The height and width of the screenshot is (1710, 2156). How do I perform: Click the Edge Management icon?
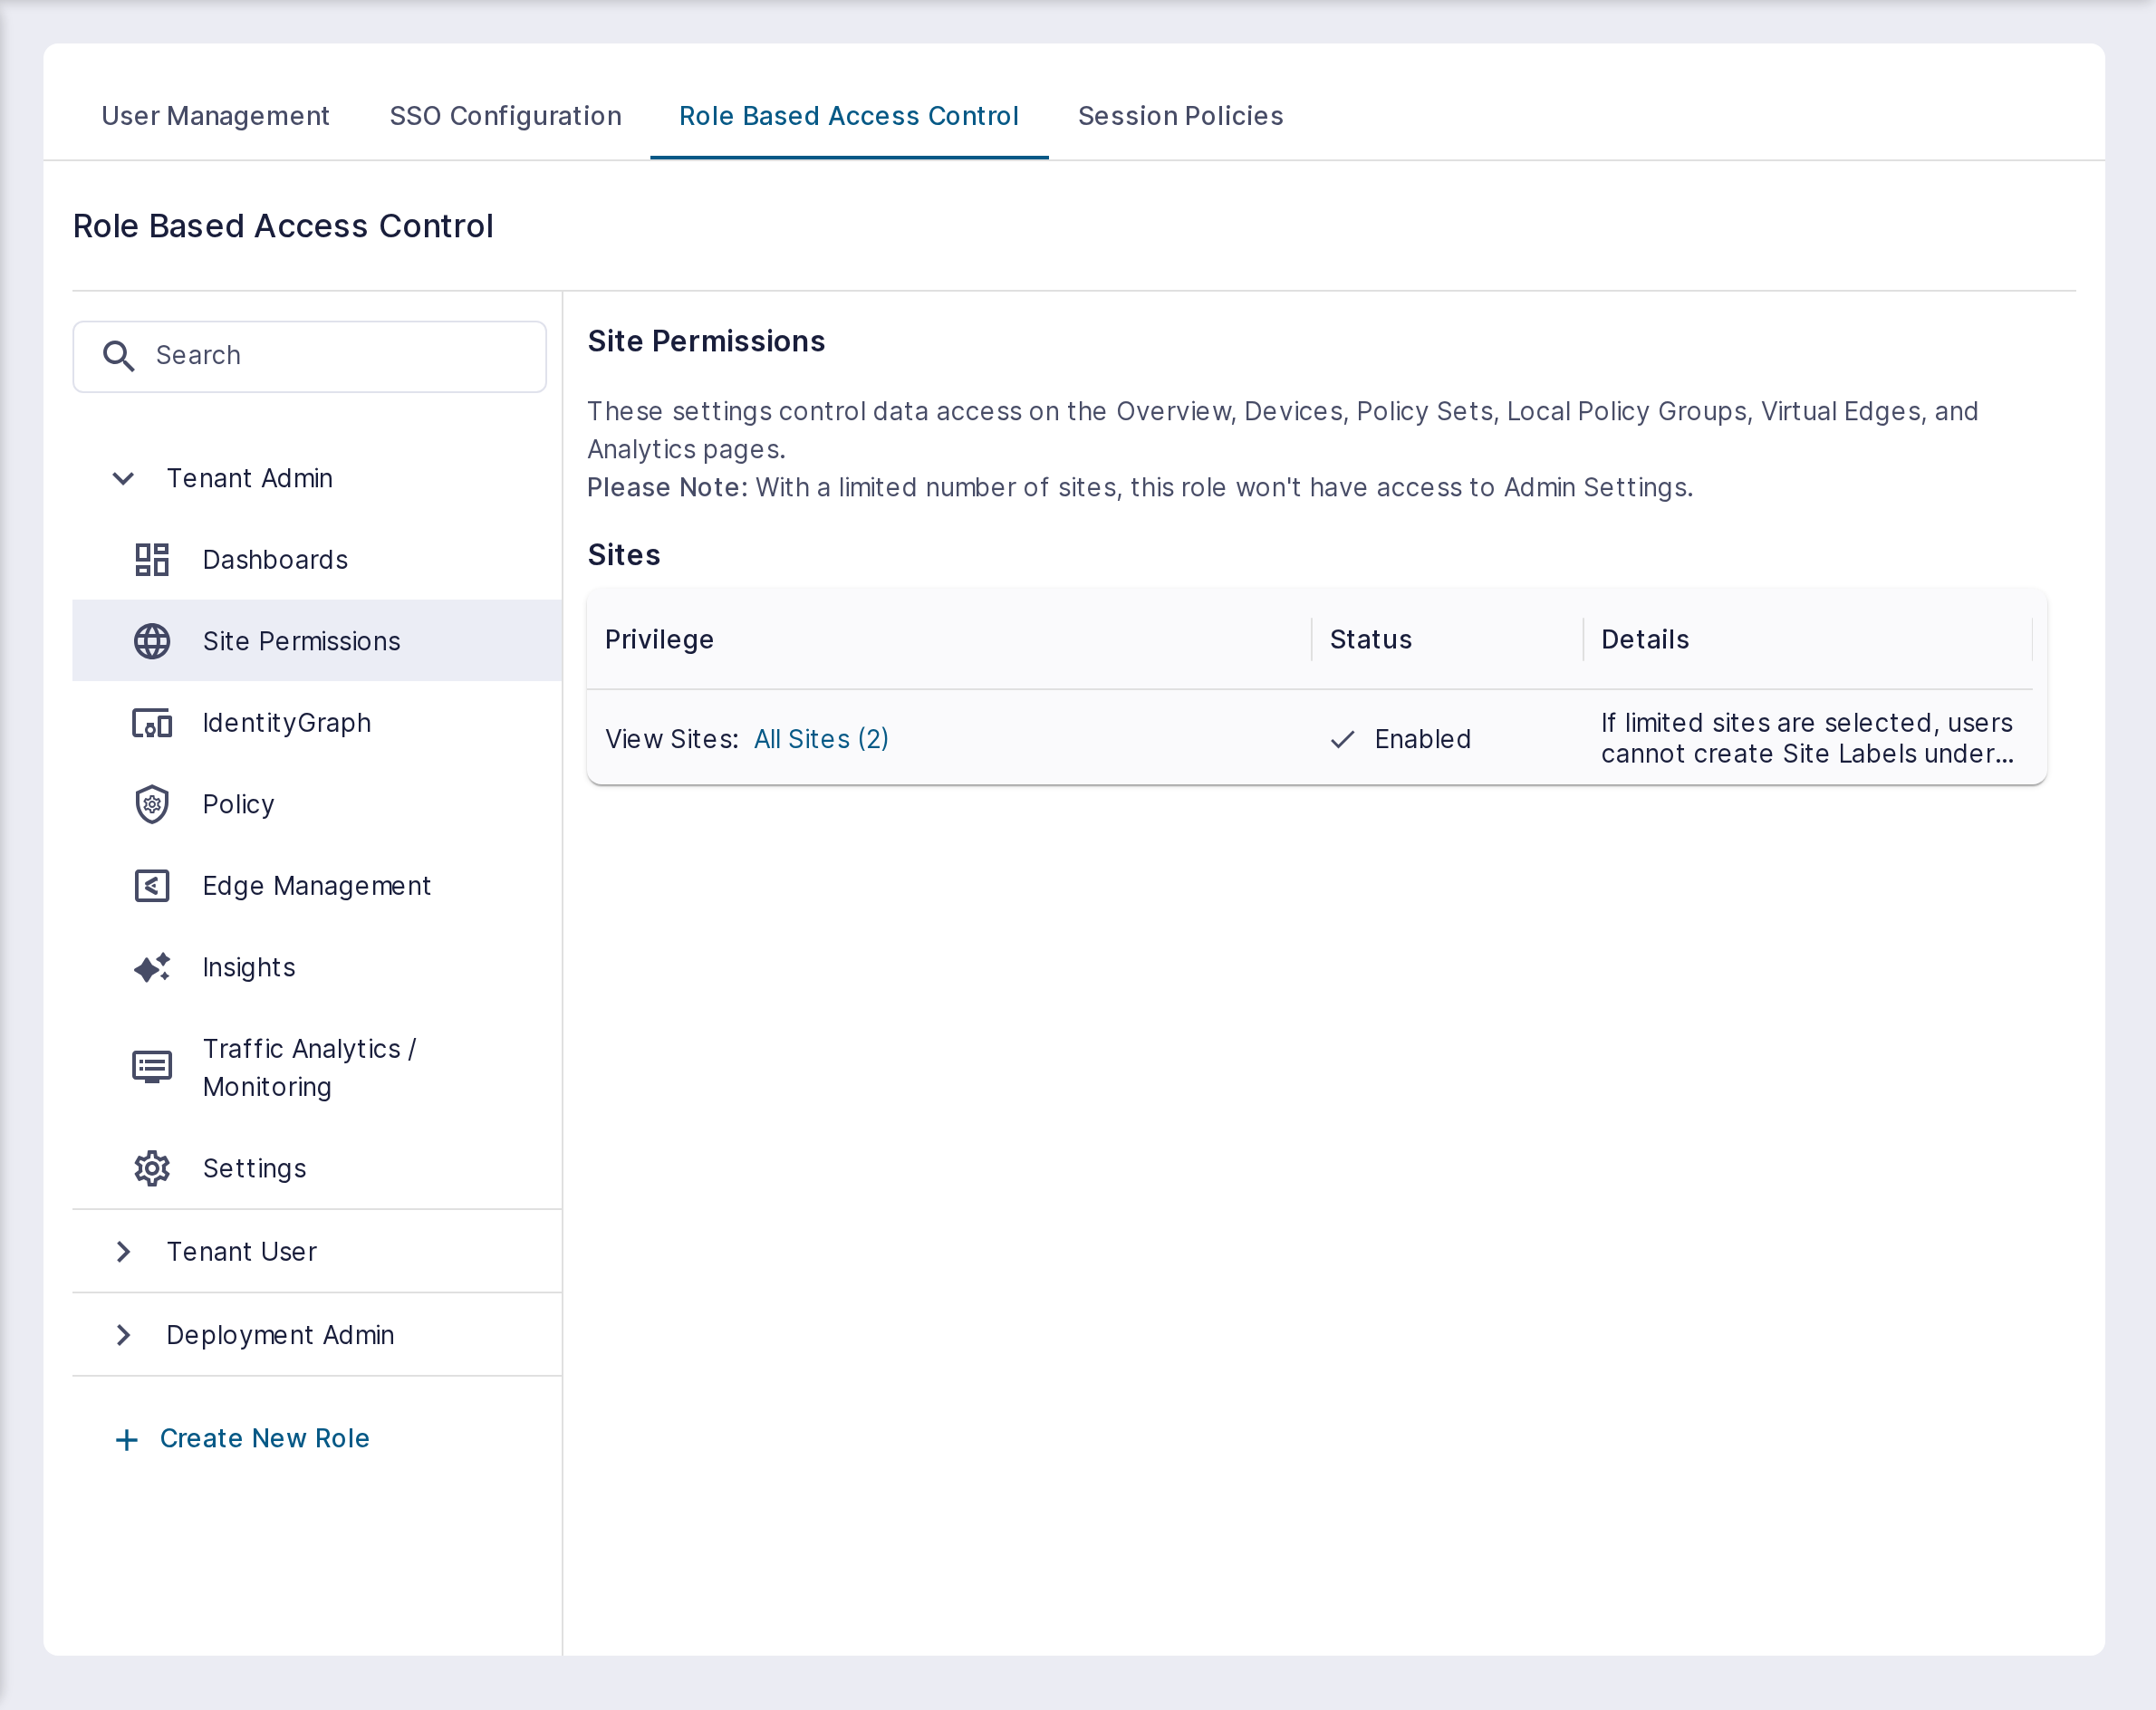point(152,886)
